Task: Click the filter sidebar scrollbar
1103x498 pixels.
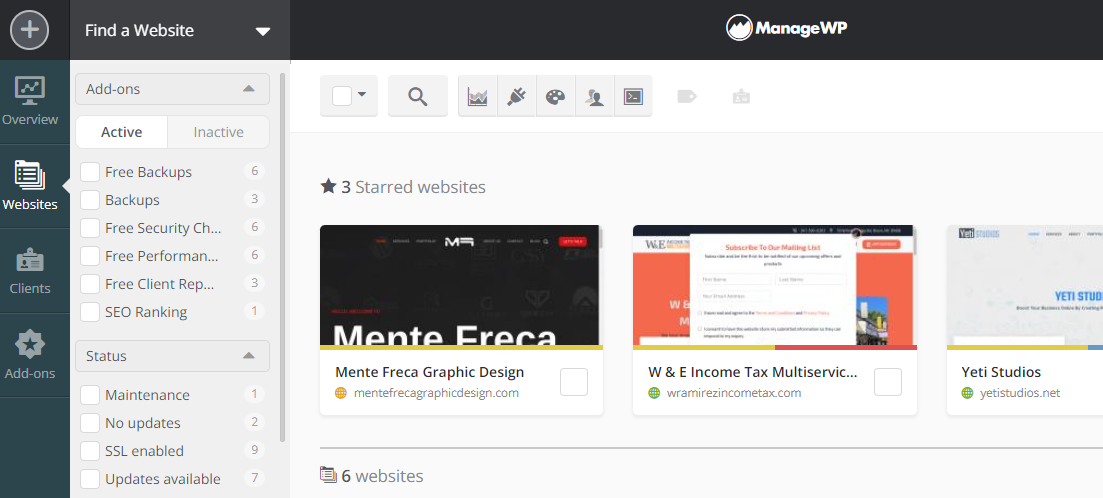Action: click(x=283, y=257)
